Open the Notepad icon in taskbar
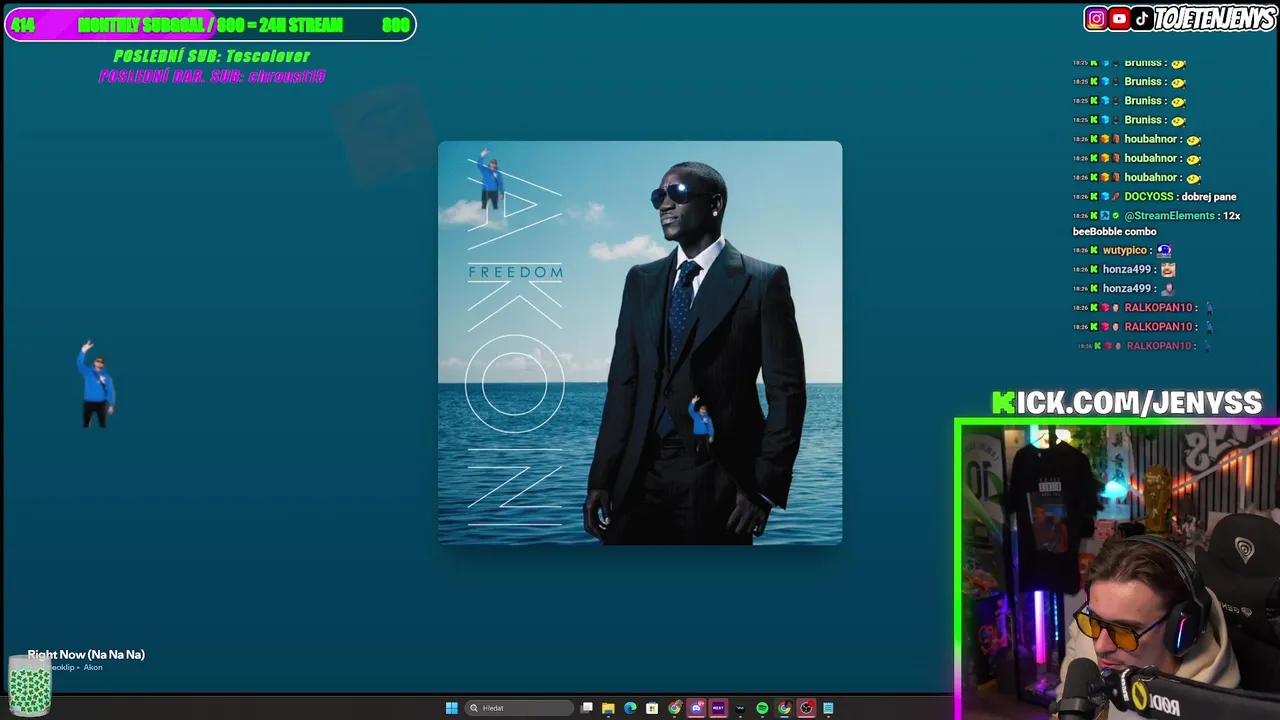The image size is (1280, 720). (x=828, y=708)
